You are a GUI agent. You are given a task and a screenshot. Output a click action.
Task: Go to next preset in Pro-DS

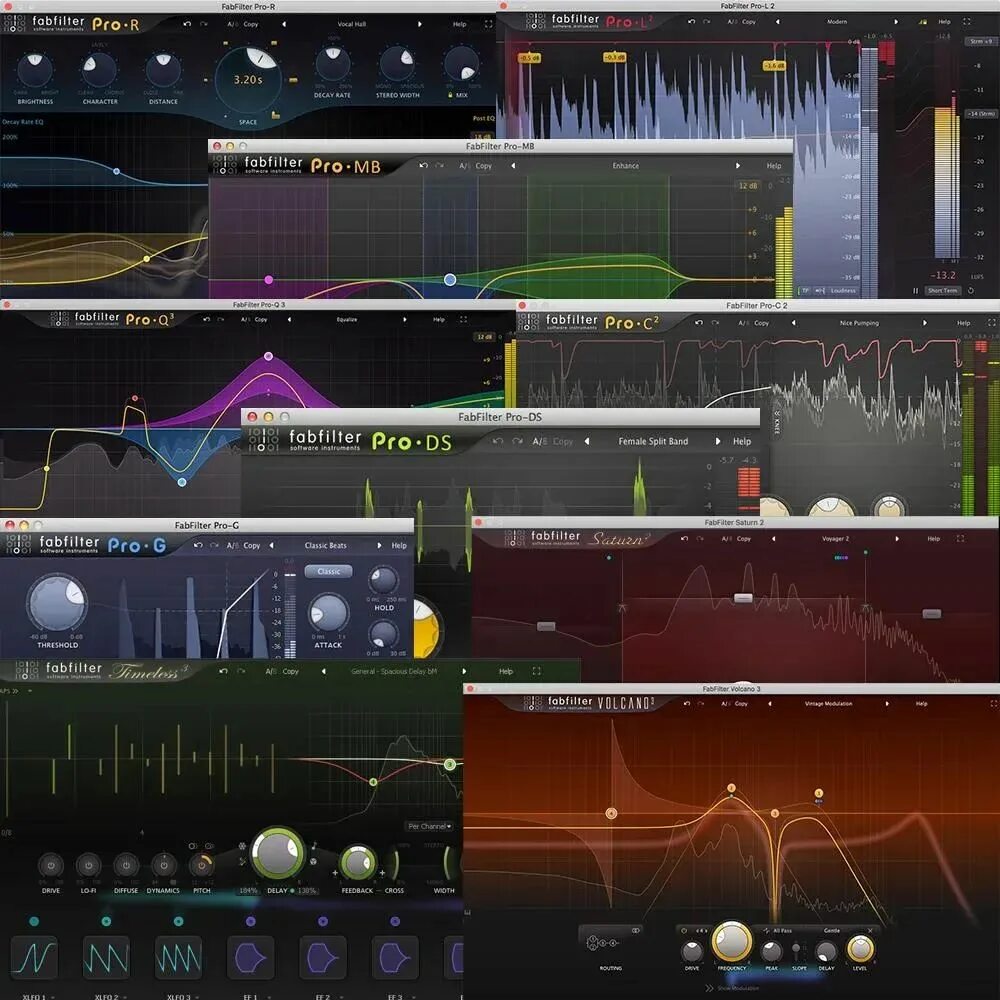tap(717, 441)
